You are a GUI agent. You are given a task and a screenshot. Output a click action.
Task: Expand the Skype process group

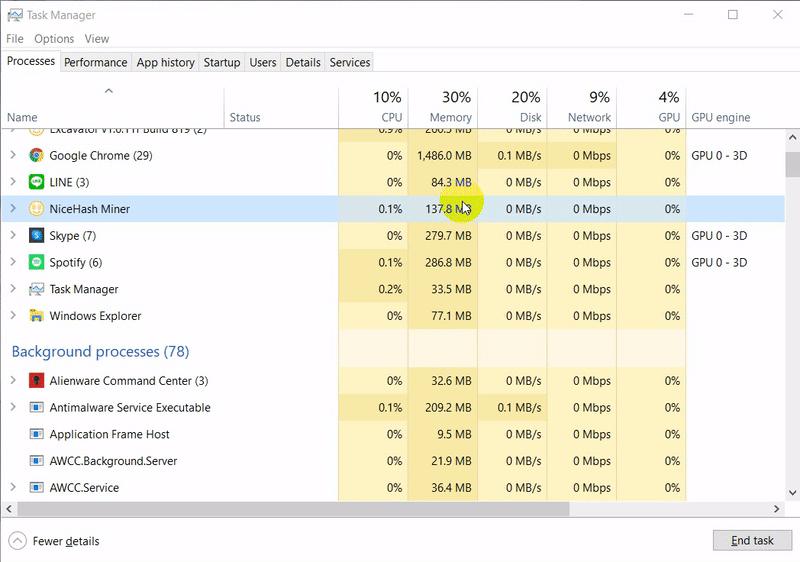click(13, 236)
